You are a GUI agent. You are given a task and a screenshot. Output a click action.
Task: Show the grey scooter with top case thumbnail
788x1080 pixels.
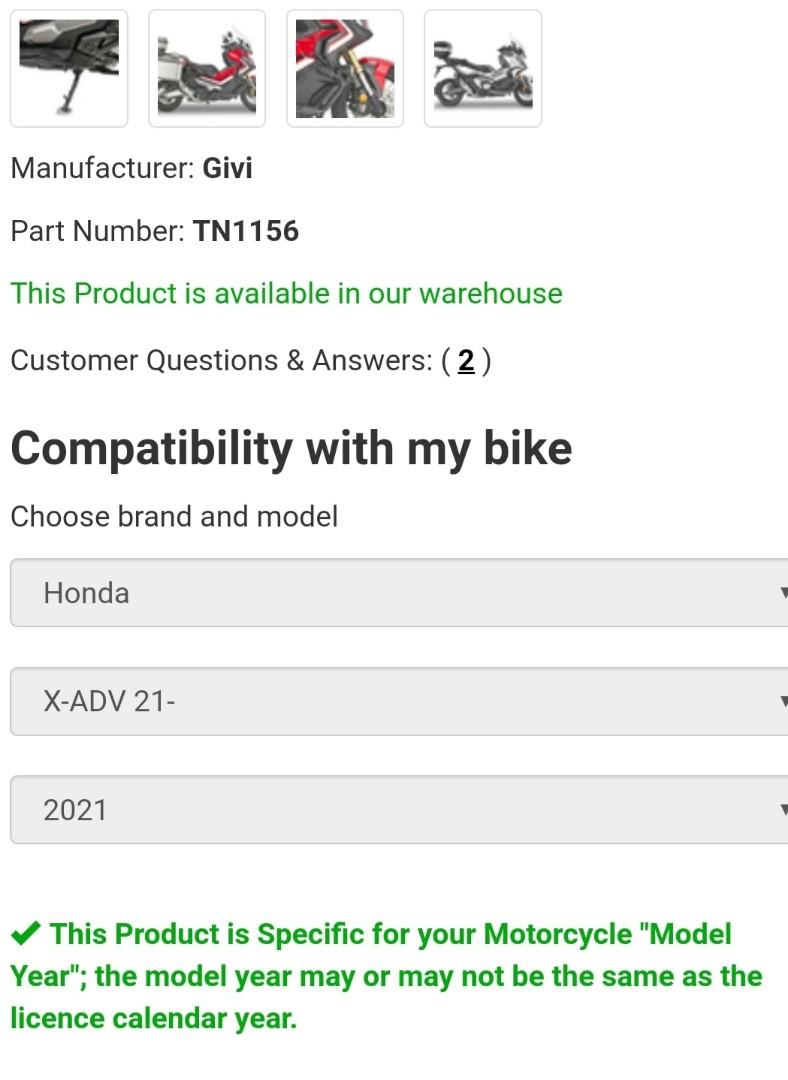[x=483, y=68]
